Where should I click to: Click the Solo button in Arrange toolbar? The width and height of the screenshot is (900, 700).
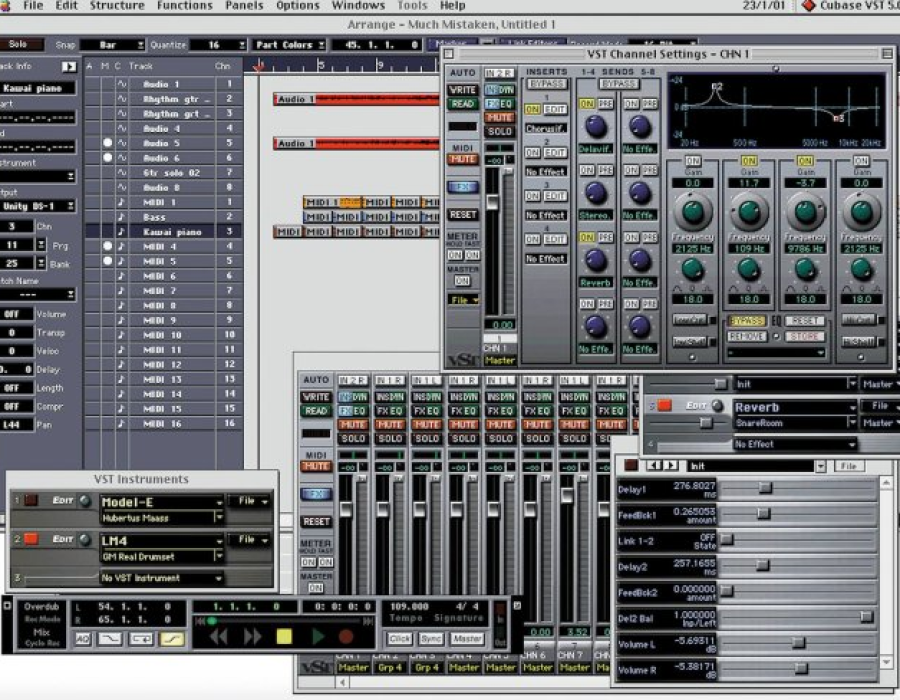[20, 44]
